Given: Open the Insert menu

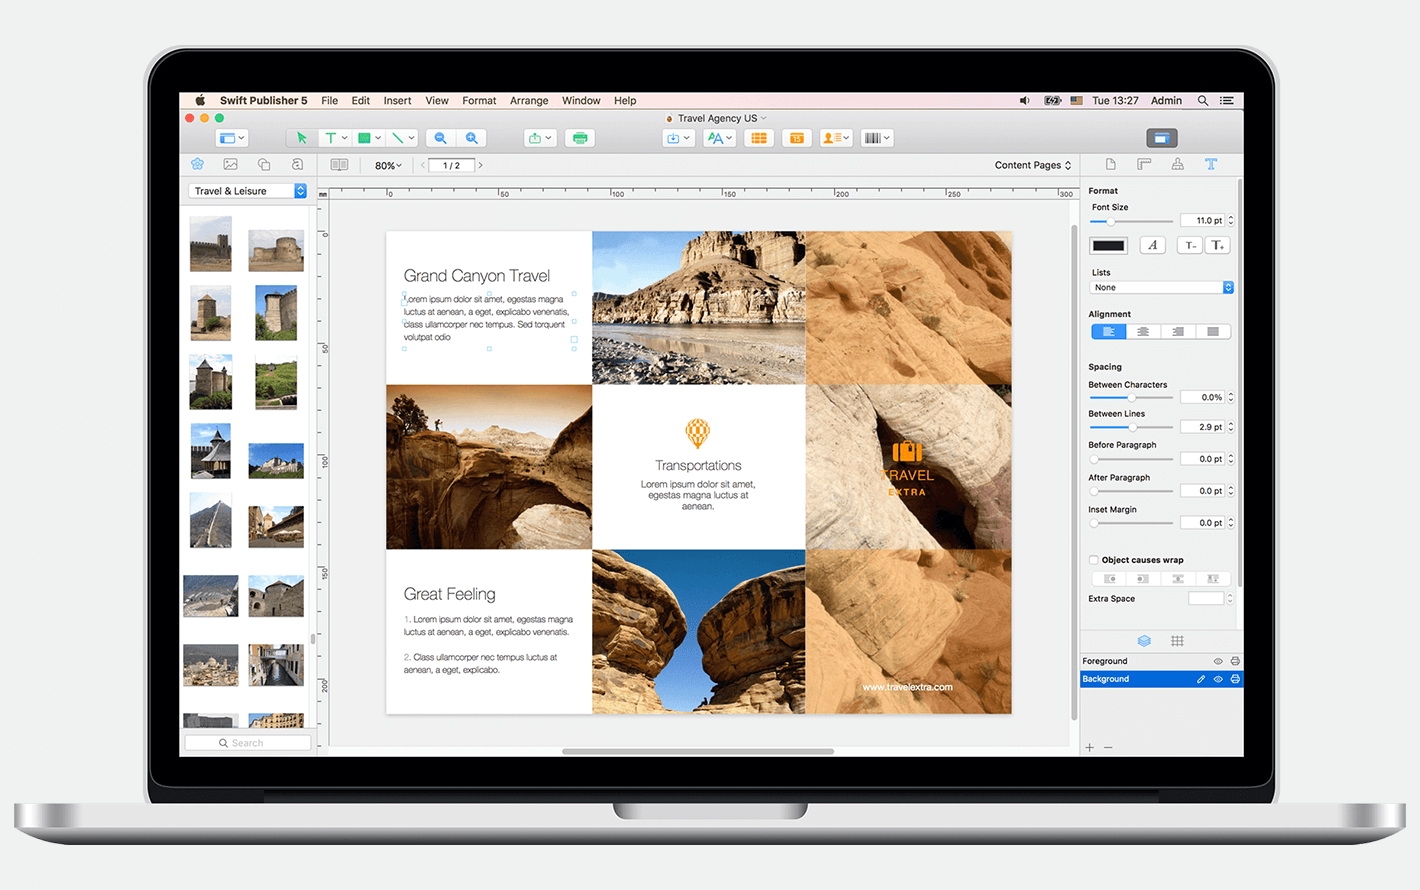Looking at the screenshot, I should (397, 101).
